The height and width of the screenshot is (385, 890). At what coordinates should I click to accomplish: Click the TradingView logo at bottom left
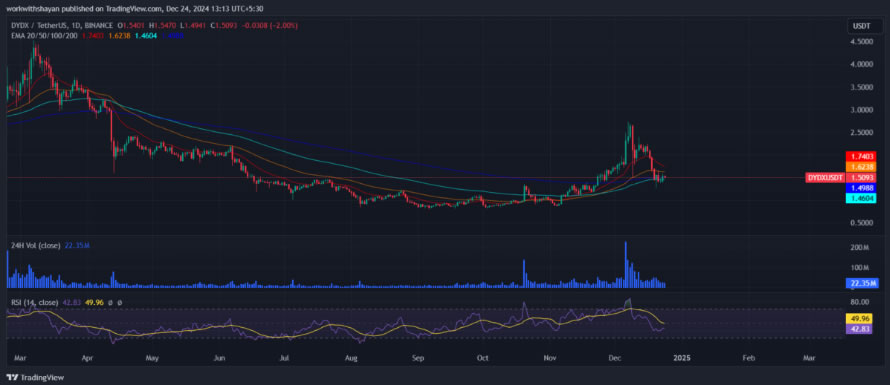point(35,378)
